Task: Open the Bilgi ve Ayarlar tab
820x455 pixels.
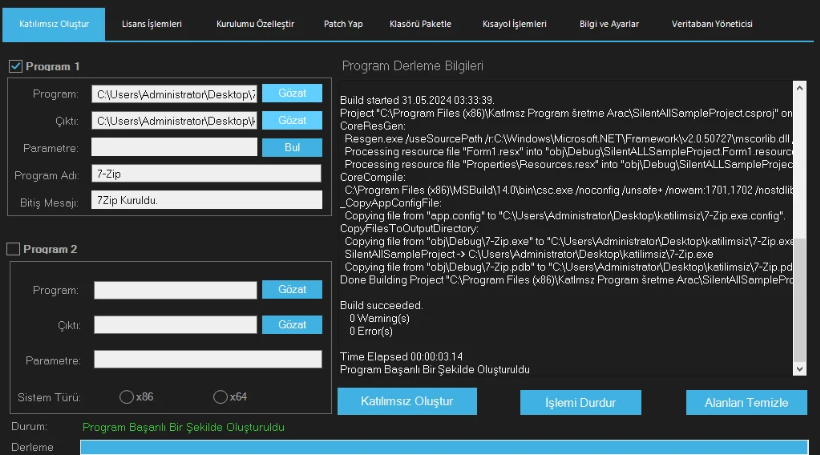Action: coord(609,23)
